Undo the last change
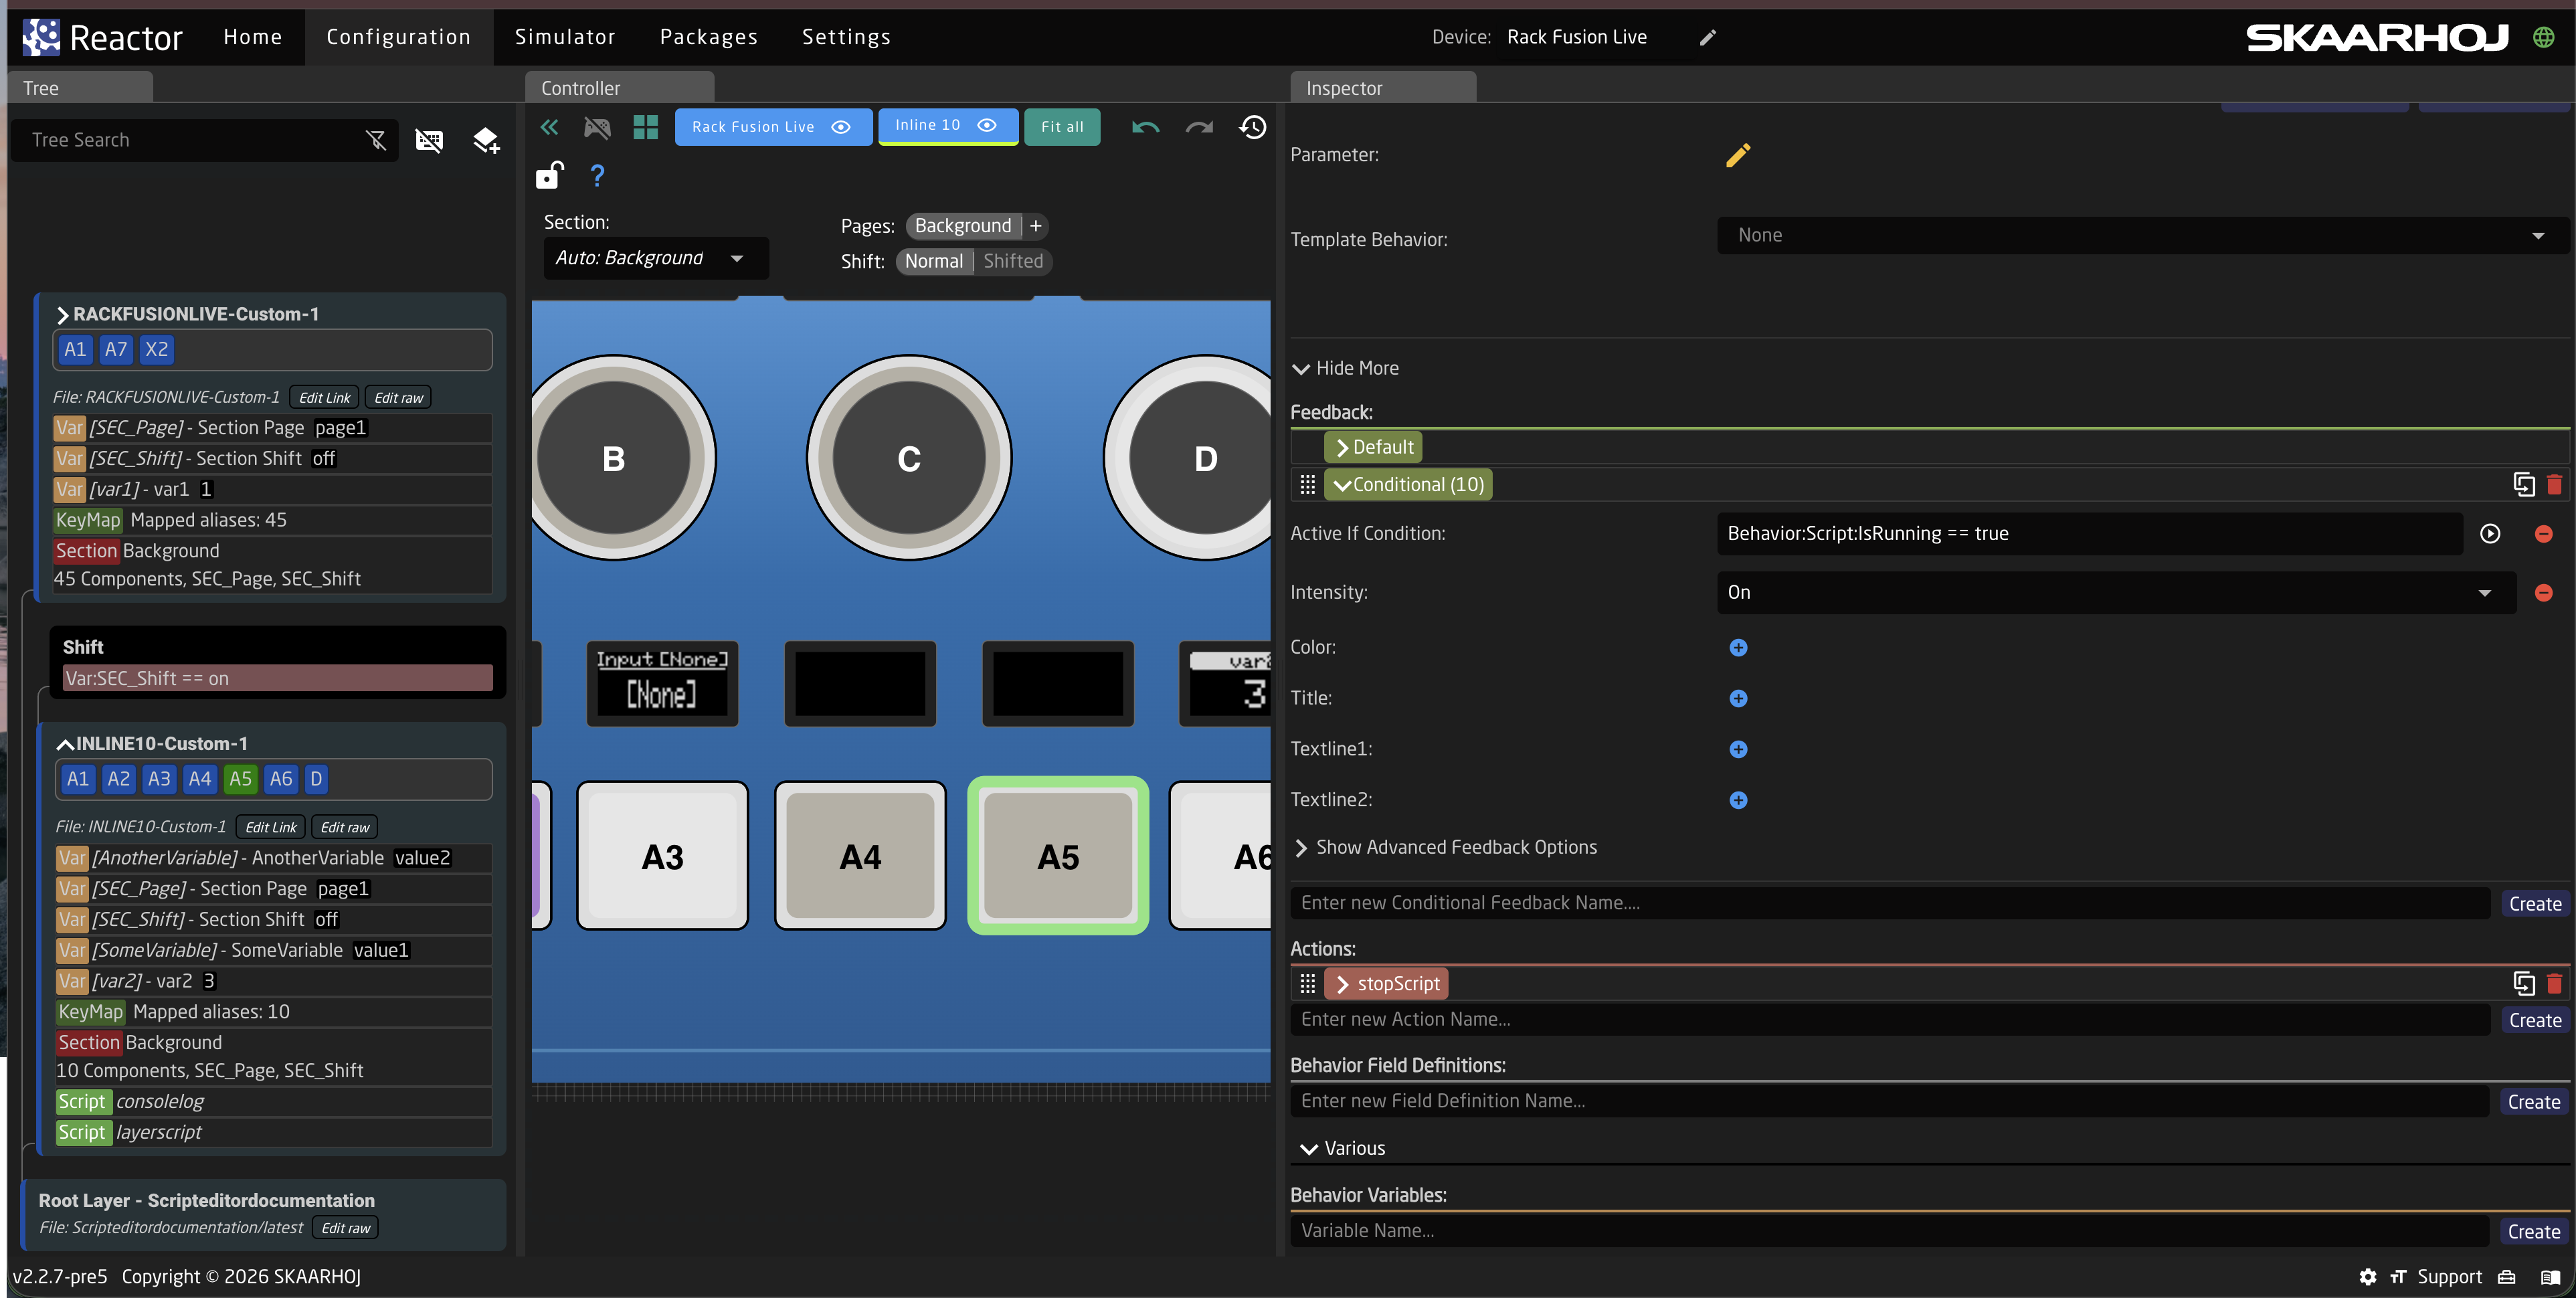This screenshot has width=2576, height=1298. [x=1145, y=127]
